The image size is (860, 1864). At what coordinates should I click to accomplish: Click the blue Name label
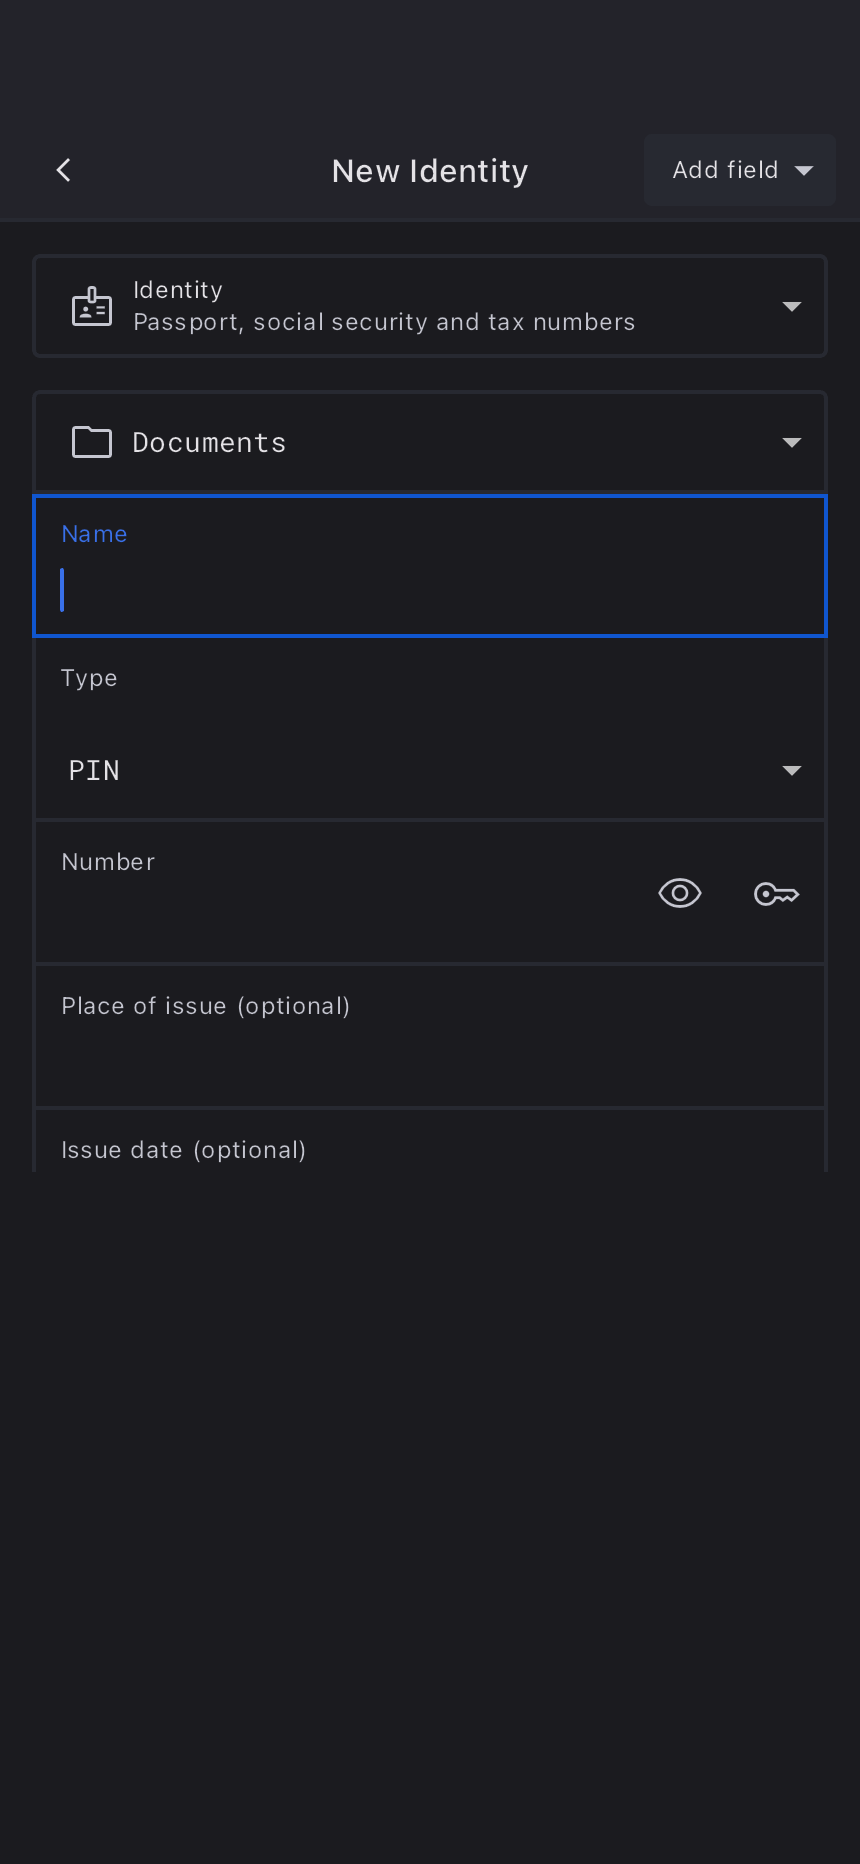click(x=94, y=534)
